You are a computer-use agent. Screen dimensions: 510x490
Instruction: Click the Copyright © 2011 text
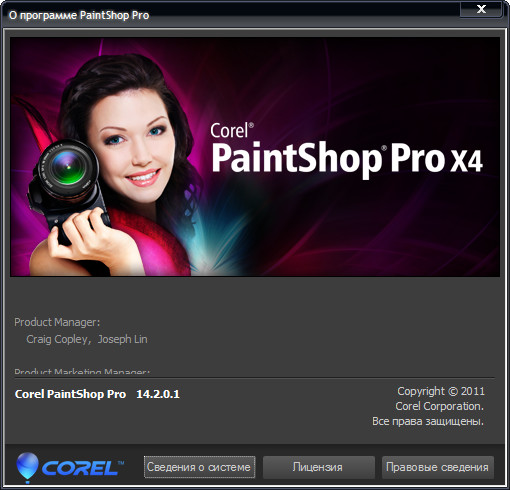[x=441, y=391]
